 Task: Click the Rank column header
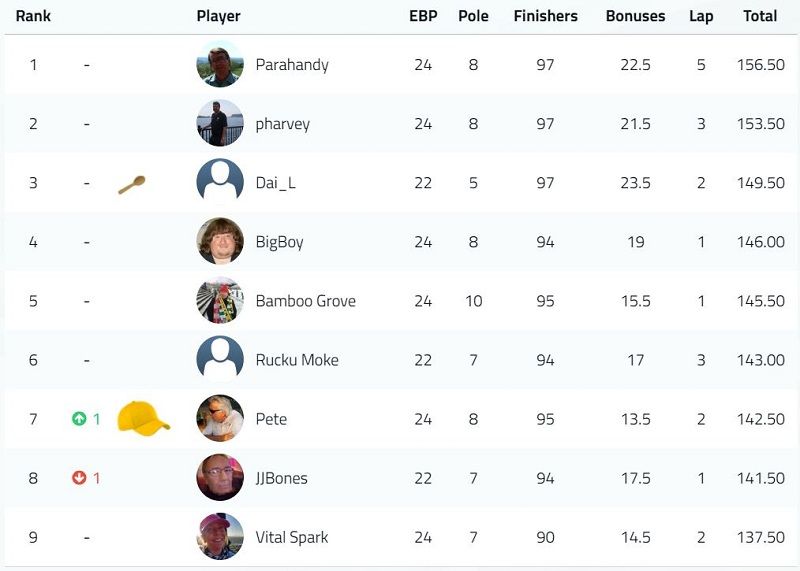33,16
